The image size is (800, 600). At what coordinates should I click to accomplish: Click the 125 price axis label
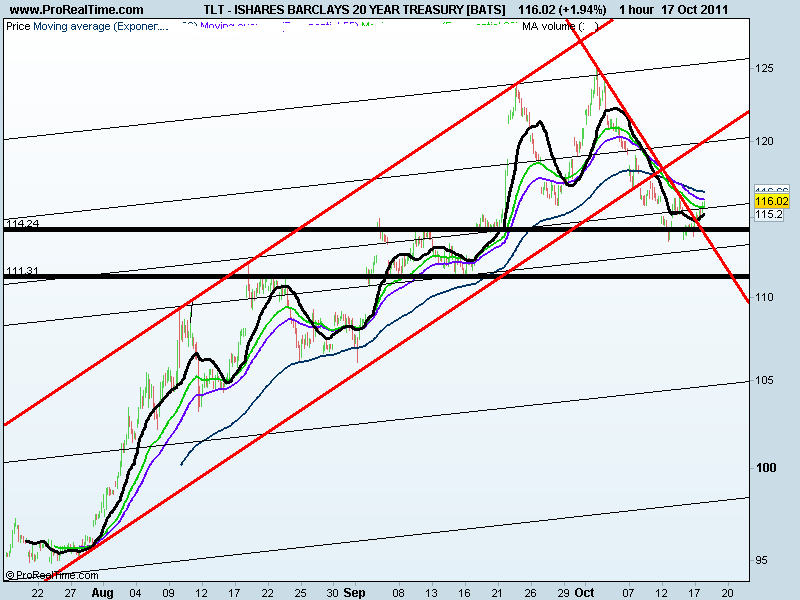point(764,68)
